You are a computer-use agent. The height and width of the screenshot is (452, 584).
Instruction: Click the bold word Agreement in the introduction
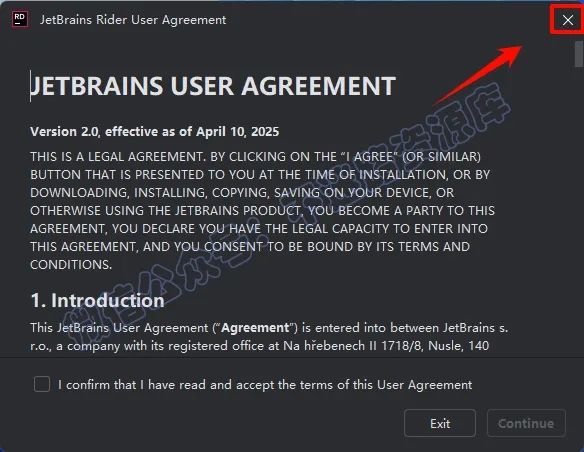[x=255, y=328]
